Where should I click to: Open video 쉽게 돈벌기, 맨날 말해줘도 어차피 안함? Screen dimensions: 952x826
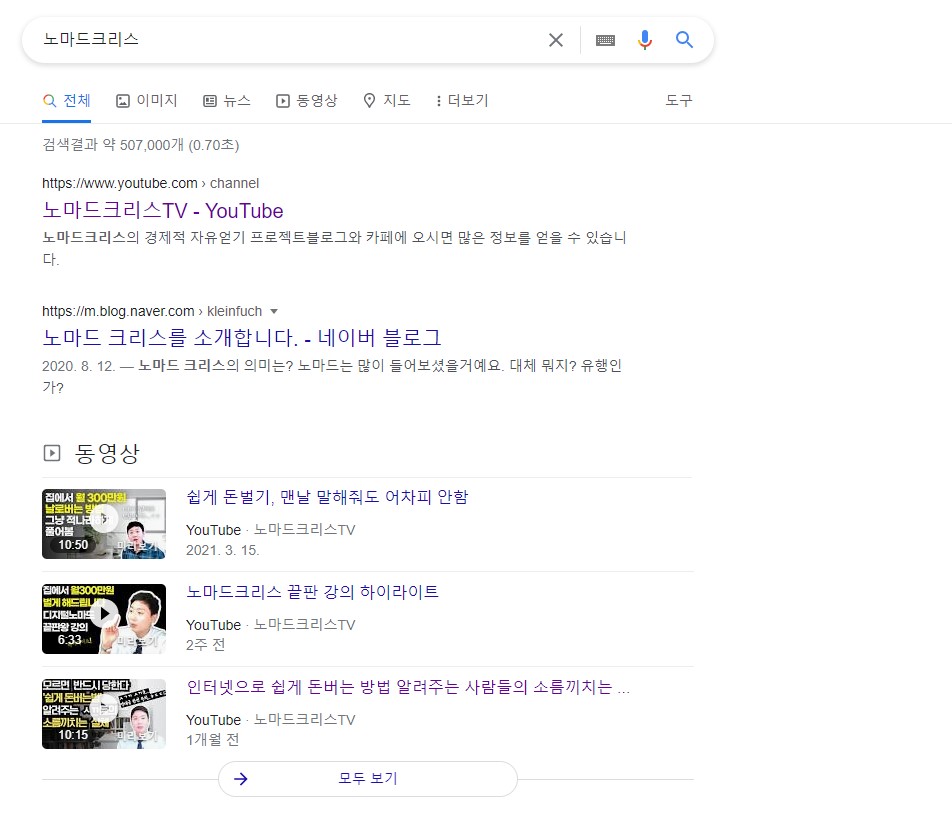(327, 497)
